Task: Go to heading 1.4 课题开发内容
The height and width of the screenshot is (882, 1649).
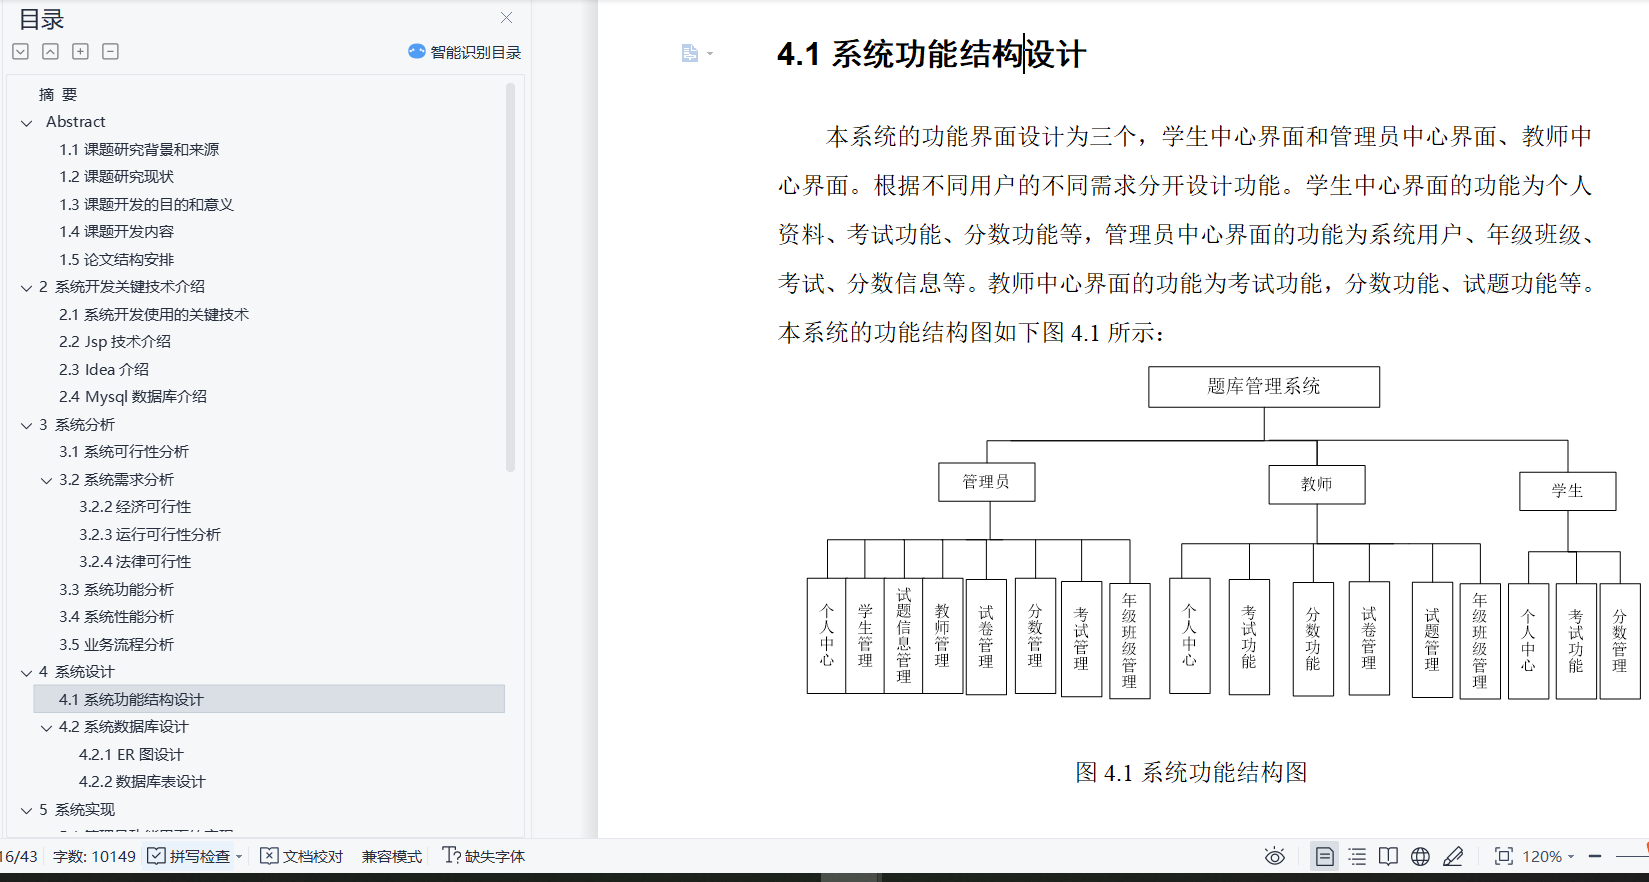Action: click(116, 231)
